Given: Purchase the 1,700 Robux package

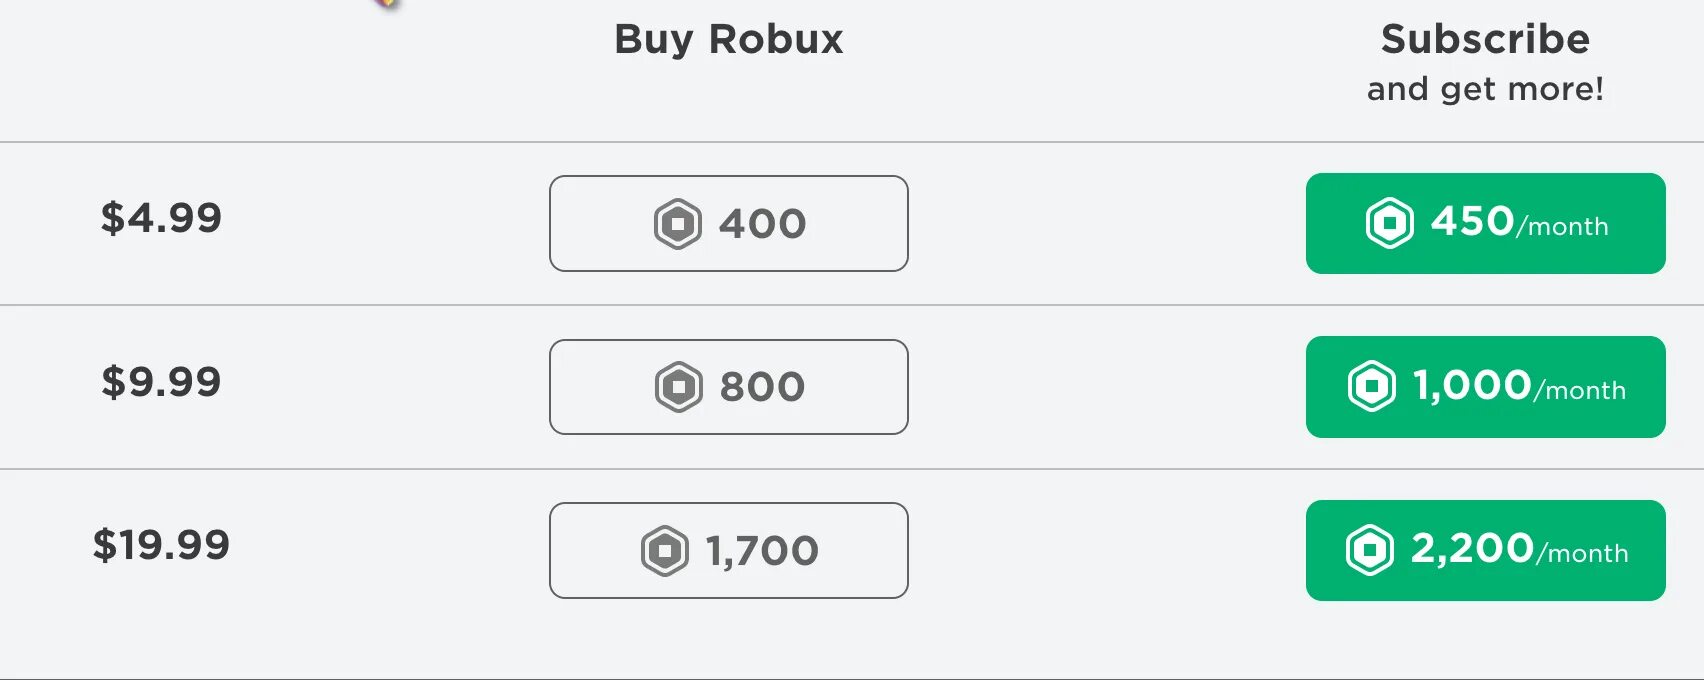Looking at the screenshot, I should (x=728, y=550).
